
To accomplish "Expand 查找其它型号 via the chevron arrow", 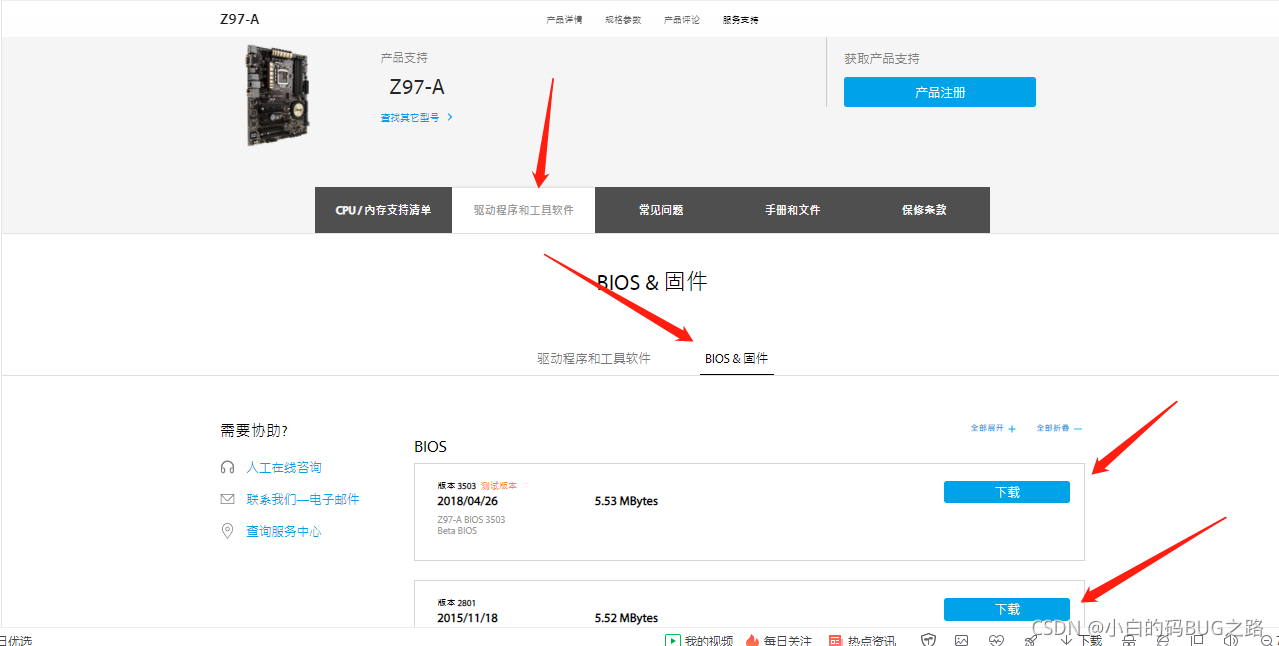I will click(x=450, y=117).
